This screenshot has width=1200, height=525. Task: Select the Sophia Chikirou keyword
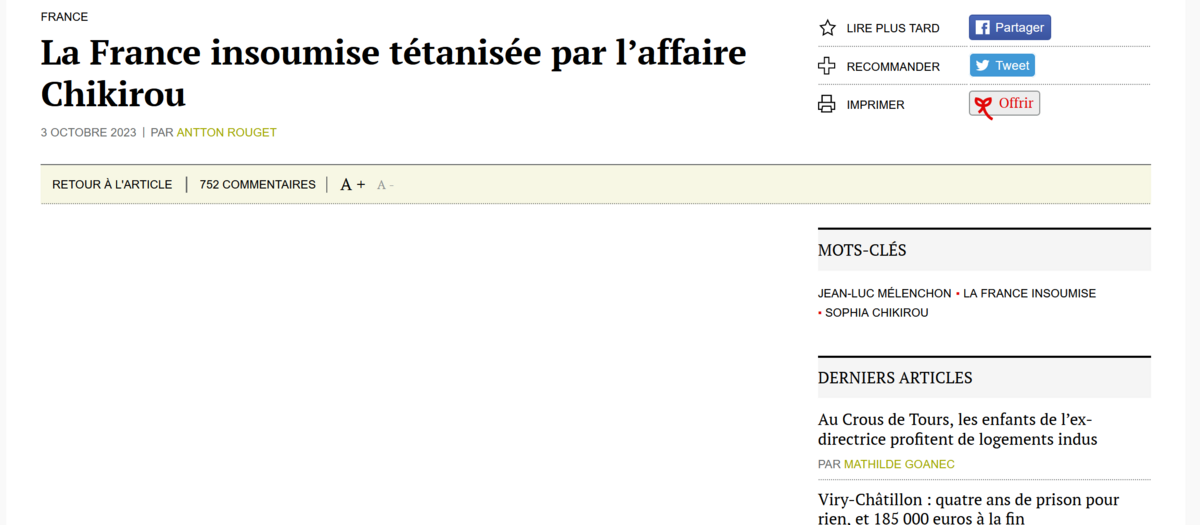click(x=876, y=313)
